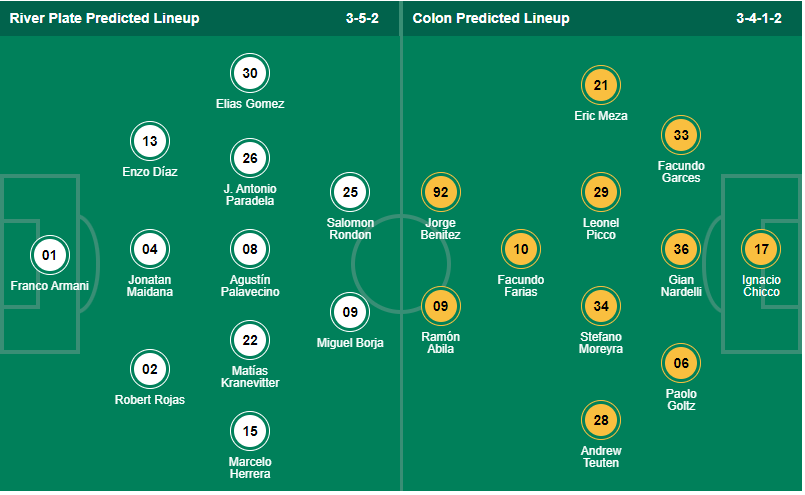Select Andrew Teuten's number 28 badge
The height and width of the screenshot is (495, 805).
pyautogui.click(x=601, y=420)
